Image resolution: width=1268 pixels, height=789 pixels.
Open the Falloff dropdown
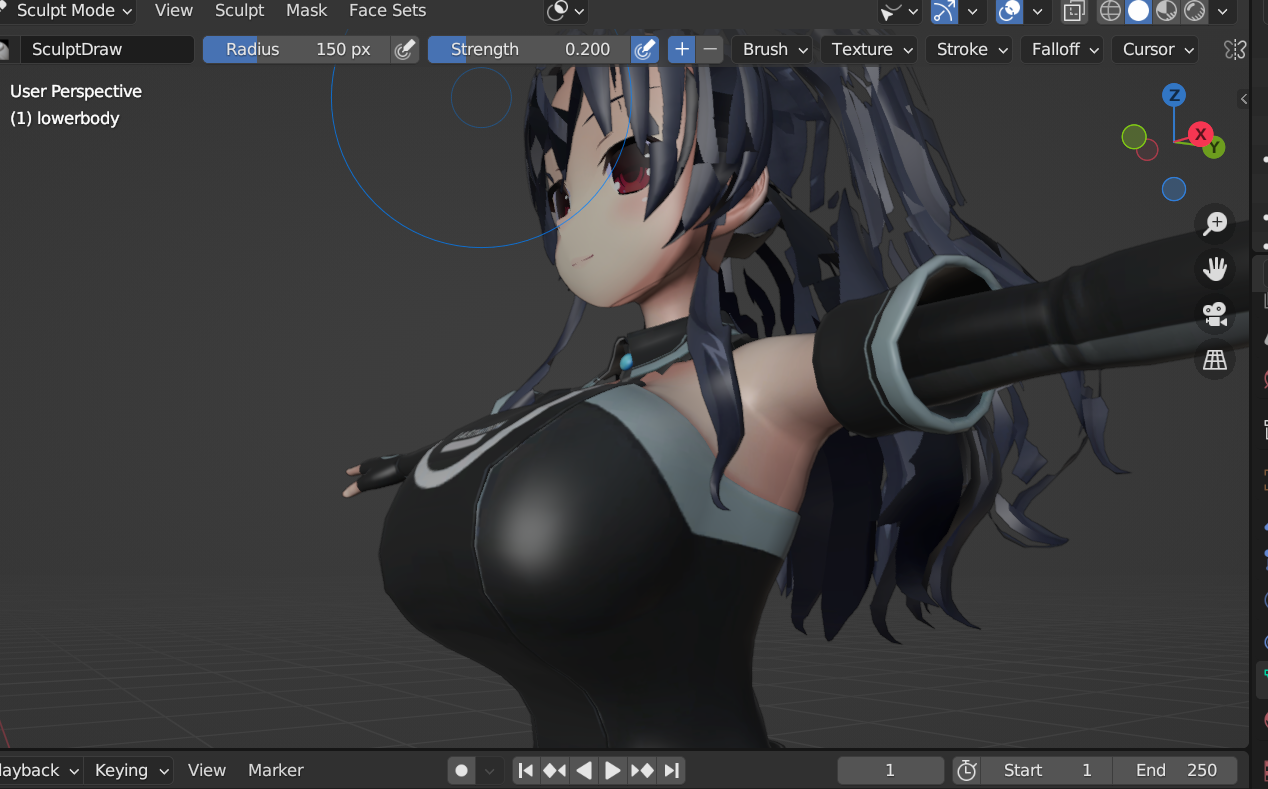click(1061, 49)
